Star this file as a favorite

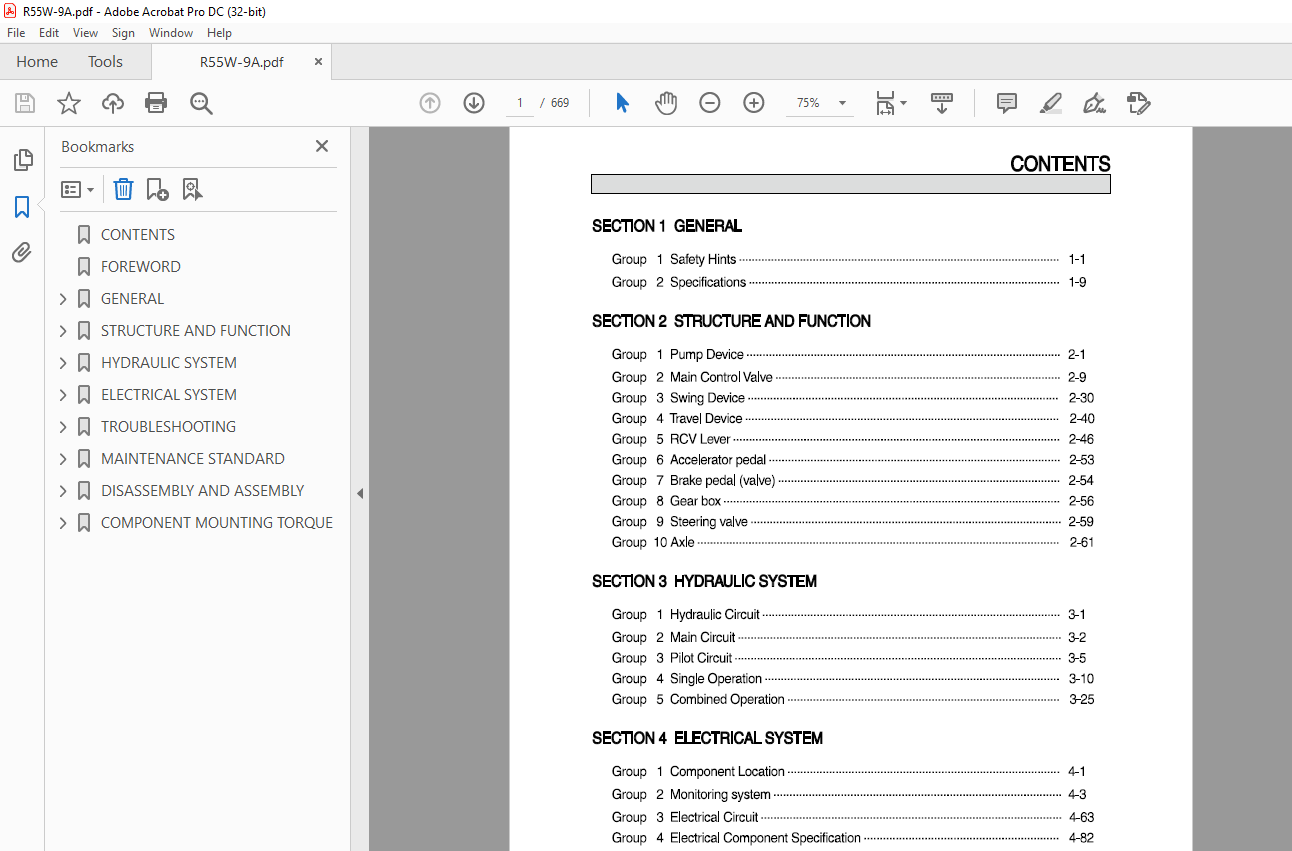click(69, 103)
